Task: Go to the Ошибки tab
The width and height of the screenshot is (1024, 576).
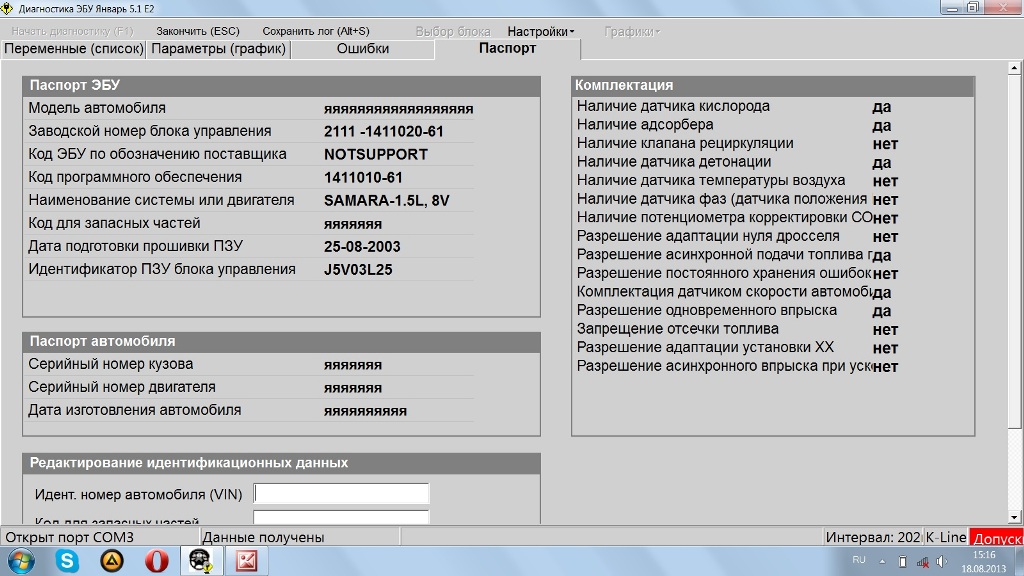Action: point(363,48)
